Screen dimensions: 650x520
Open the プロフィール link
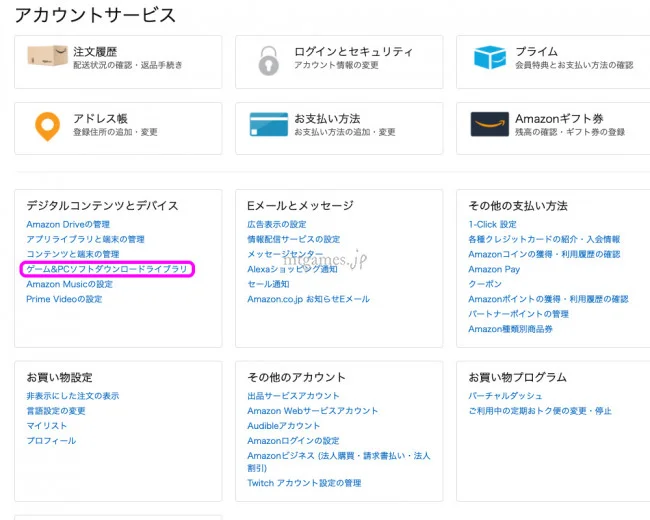point(51,441)
